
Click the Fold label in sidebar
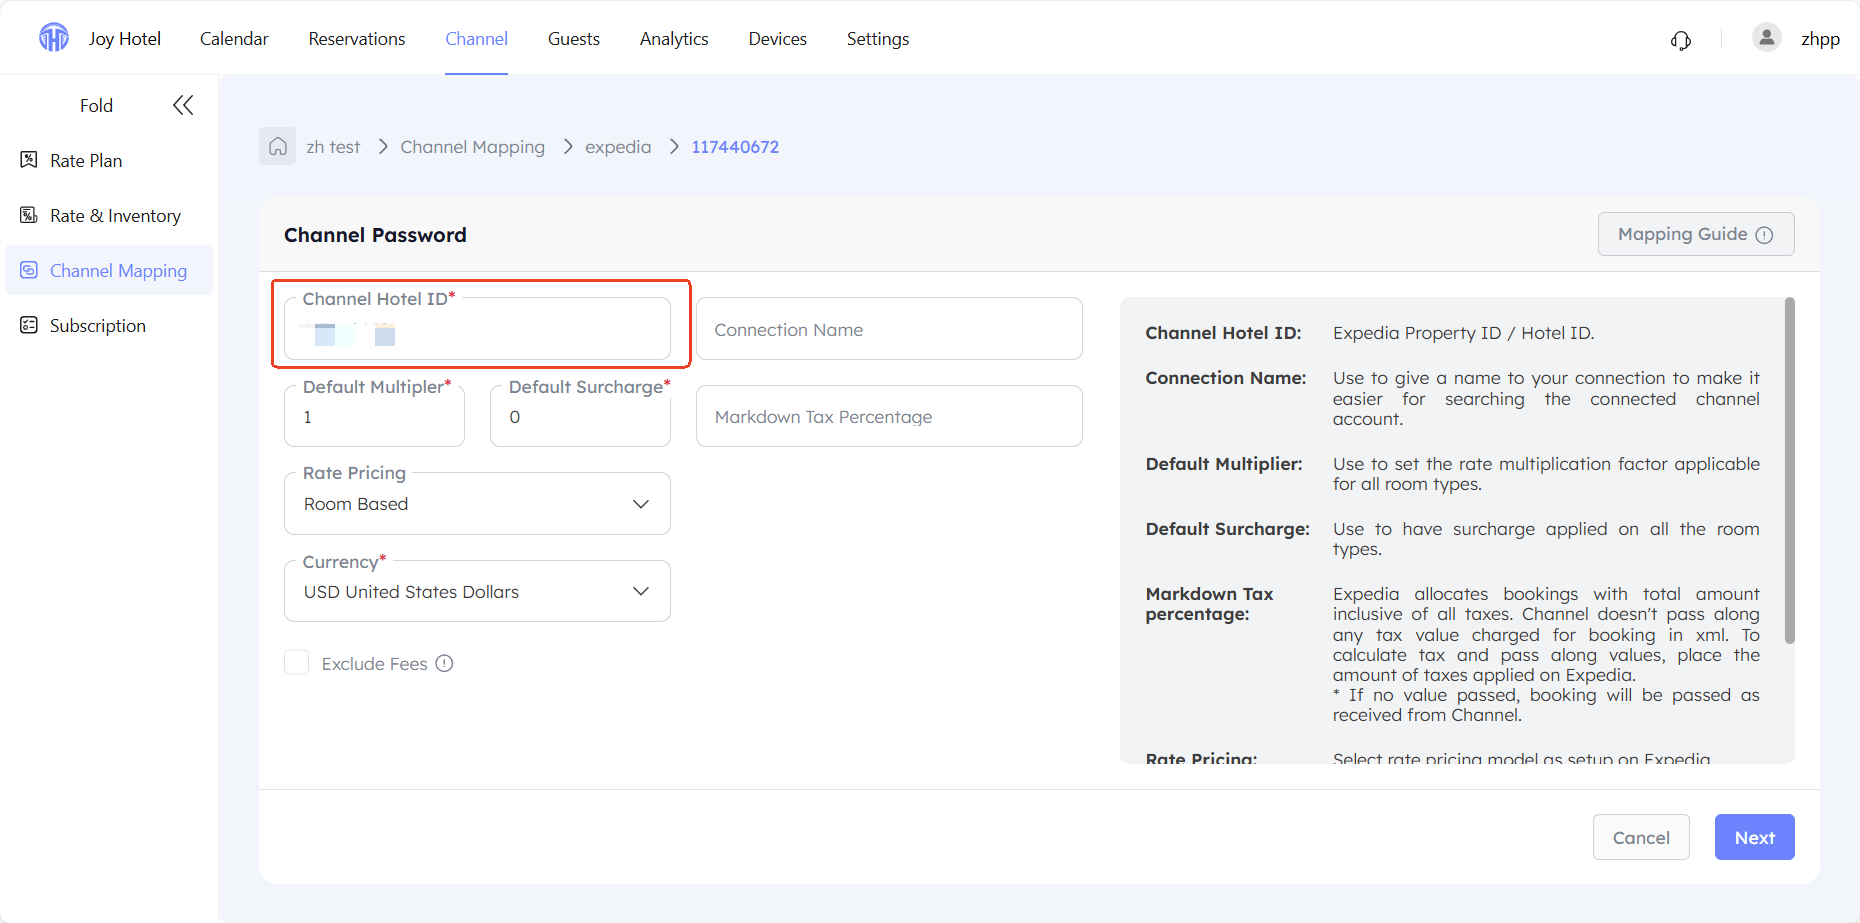tap(96, 105)
